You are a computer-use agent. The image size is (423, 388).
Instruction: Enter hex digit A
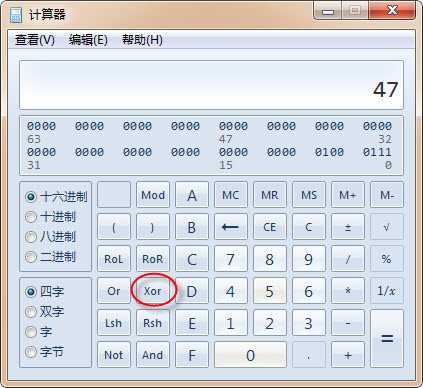[x=192, y=195]
